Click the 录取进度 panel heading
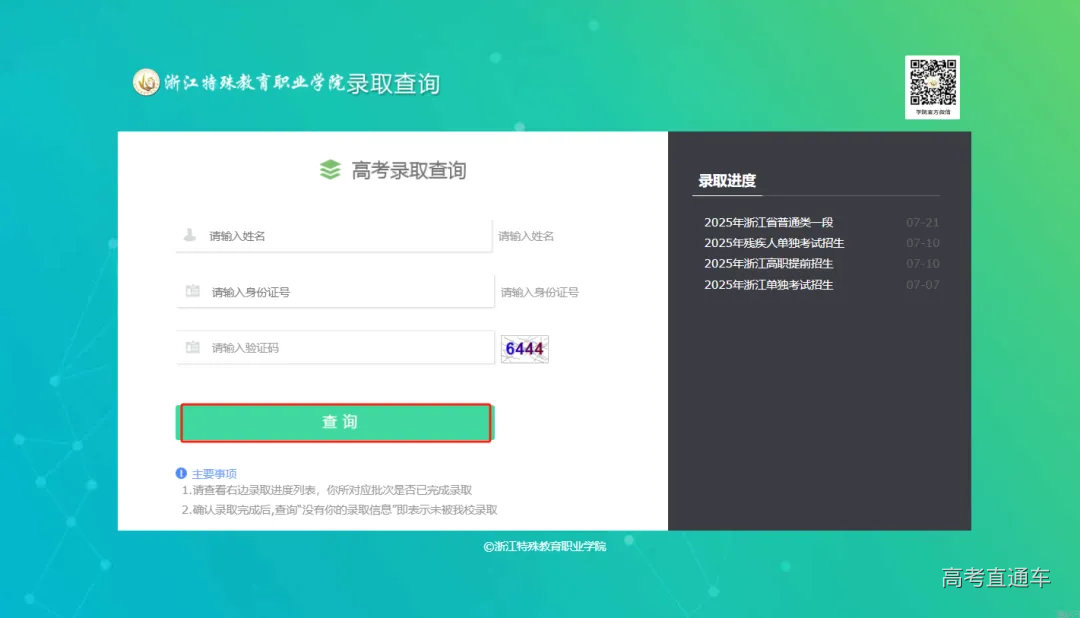Screen dimensions: 1080x618 (727, 180)
